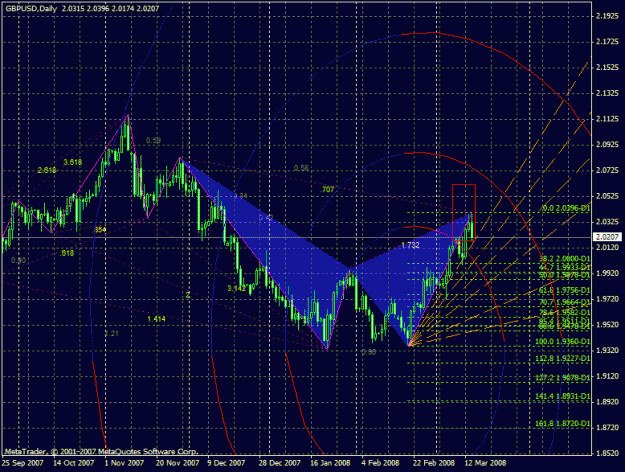Viewport: 625px width, 472px height.
Task: Click the 22 Feb 2008 date label
Action: point(434,463)
